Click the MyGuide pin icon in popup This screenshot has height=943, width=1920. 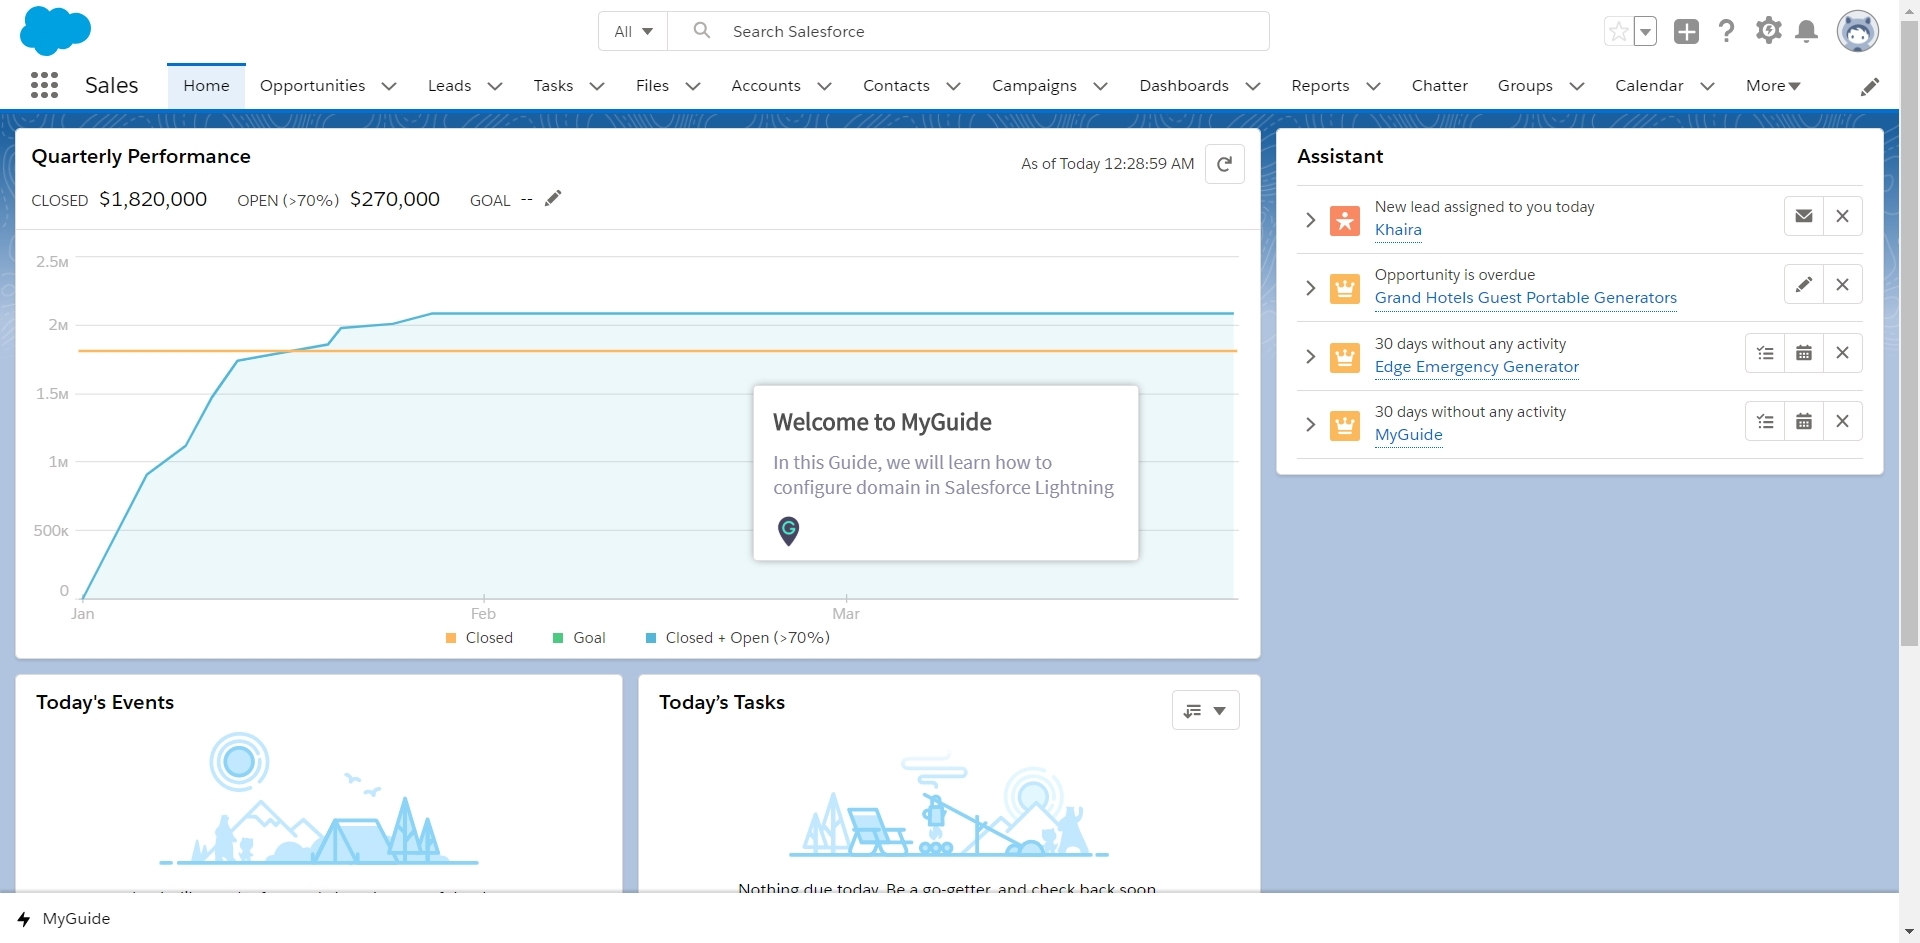point(789,530)
